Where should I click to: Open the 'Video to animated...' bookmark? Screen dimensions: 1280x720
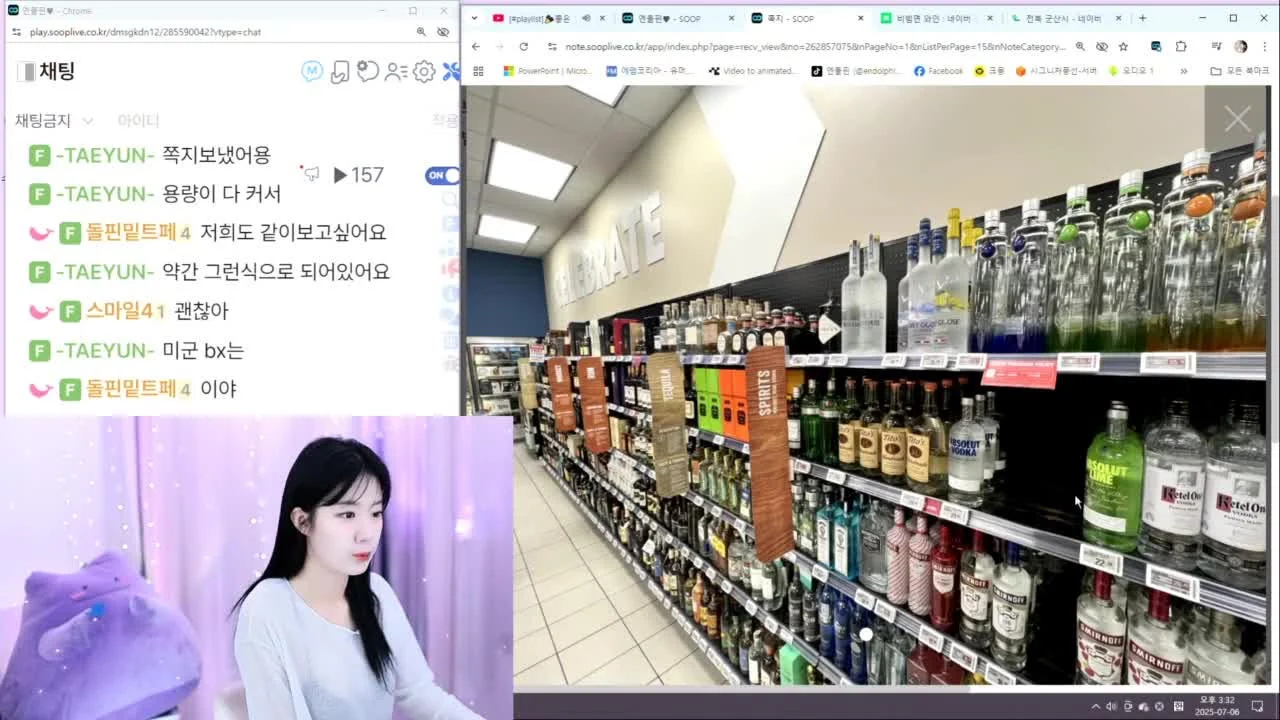tap(753, 71)
